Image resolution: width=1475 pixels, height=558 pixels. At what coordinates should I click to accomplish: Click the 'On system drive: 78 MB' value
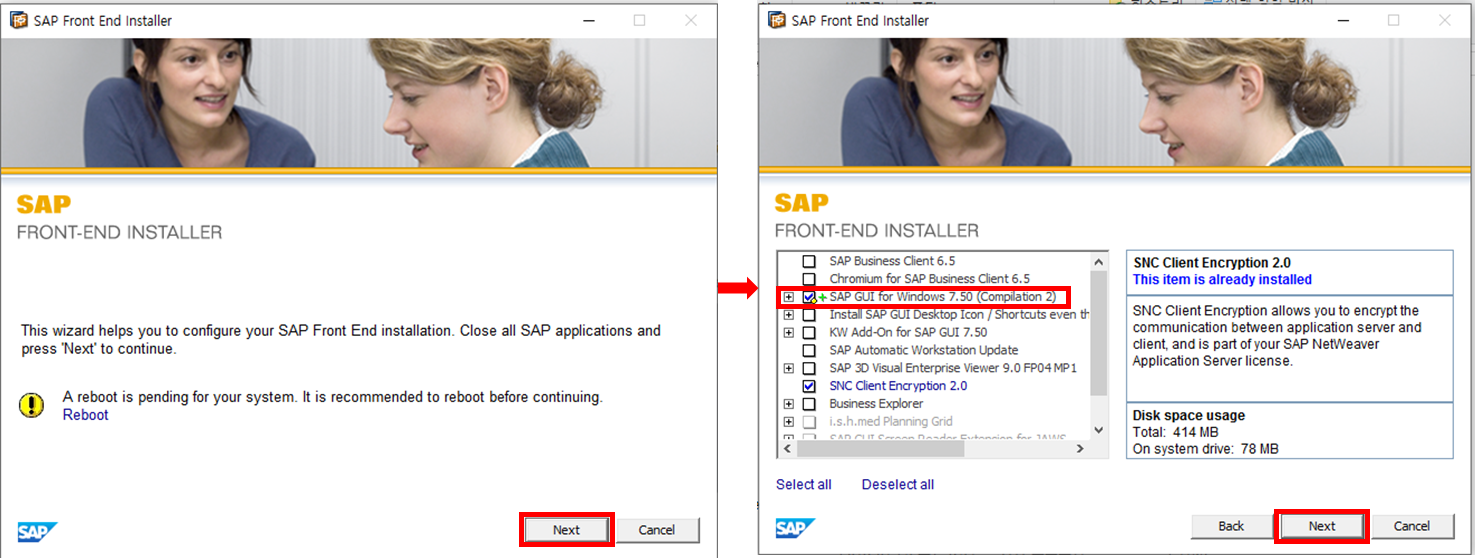tap(1205, 449)
